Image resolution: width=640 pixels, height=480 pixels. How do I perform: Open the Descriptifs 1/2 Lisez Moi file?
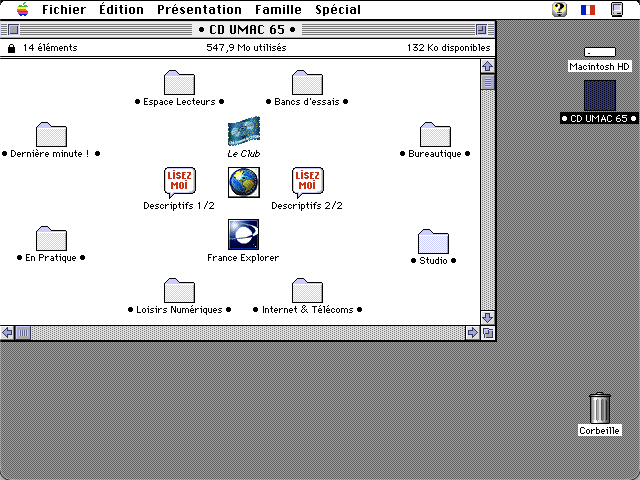click(180, 182)
